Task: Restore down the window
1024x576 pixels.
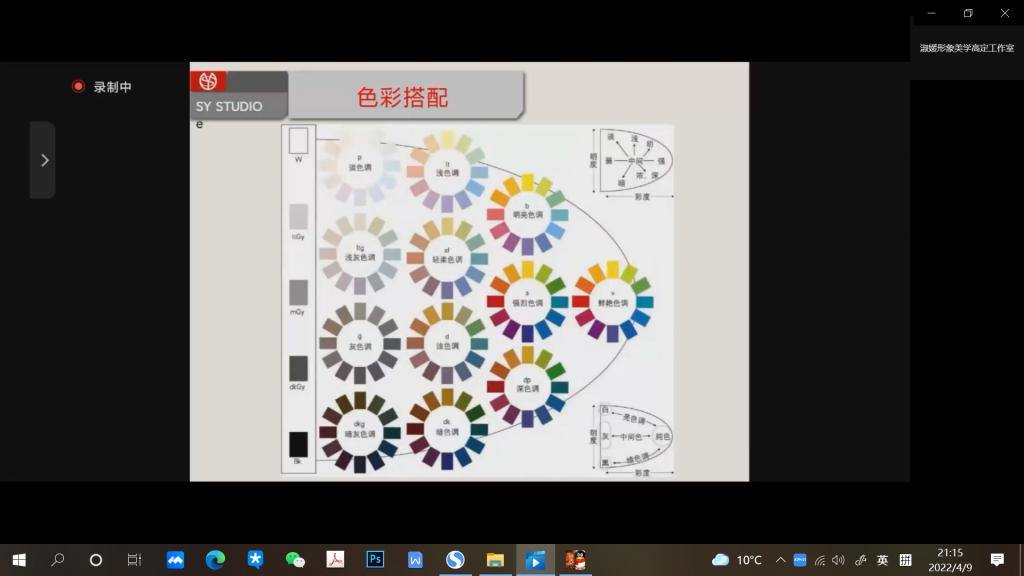Action: [x=968, y=13]
